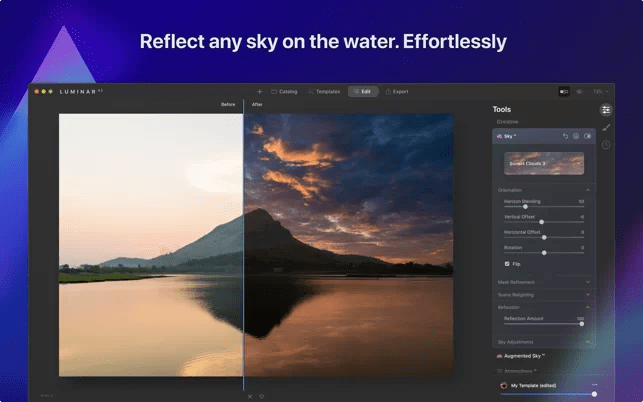Open My Template three-dots options
The image size is (643, 402).
point(595,385)
